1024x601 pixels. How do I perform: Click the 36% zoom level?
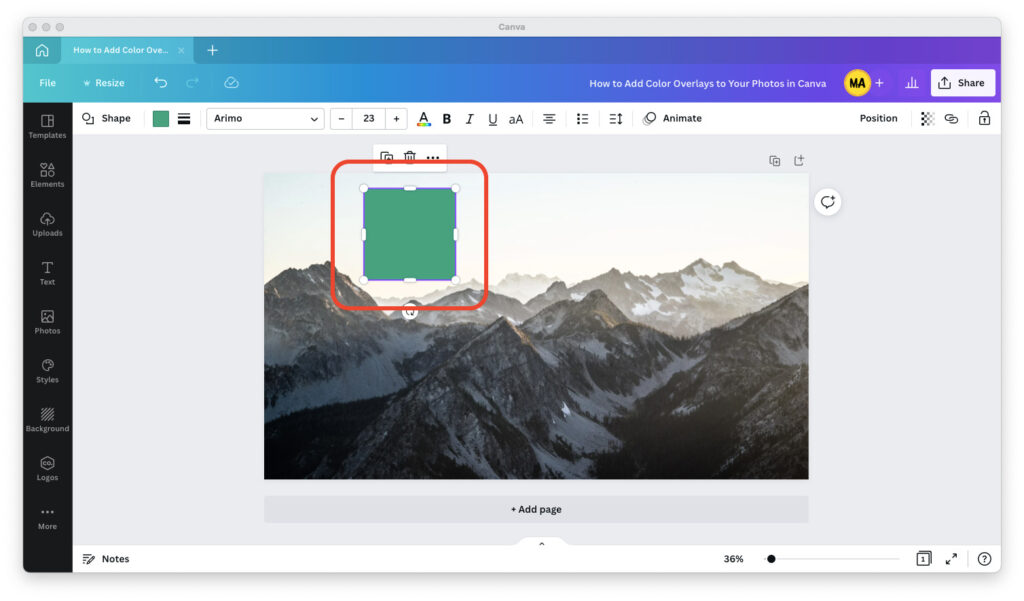pos(733,559)
